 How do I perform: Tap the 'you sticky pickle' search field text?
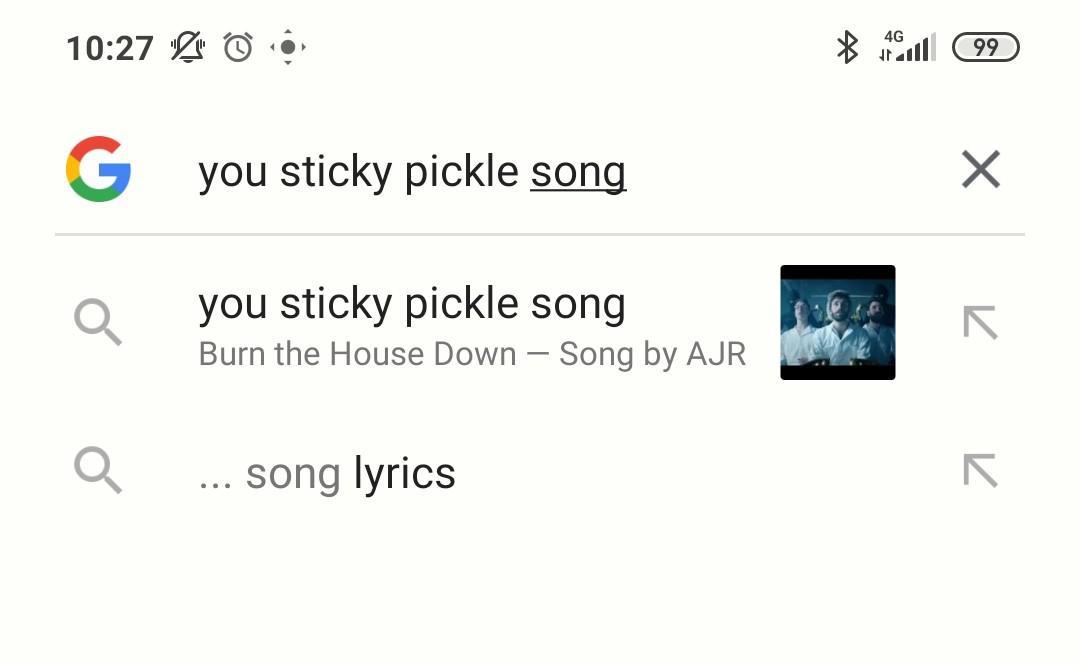[x=358, y=172]
